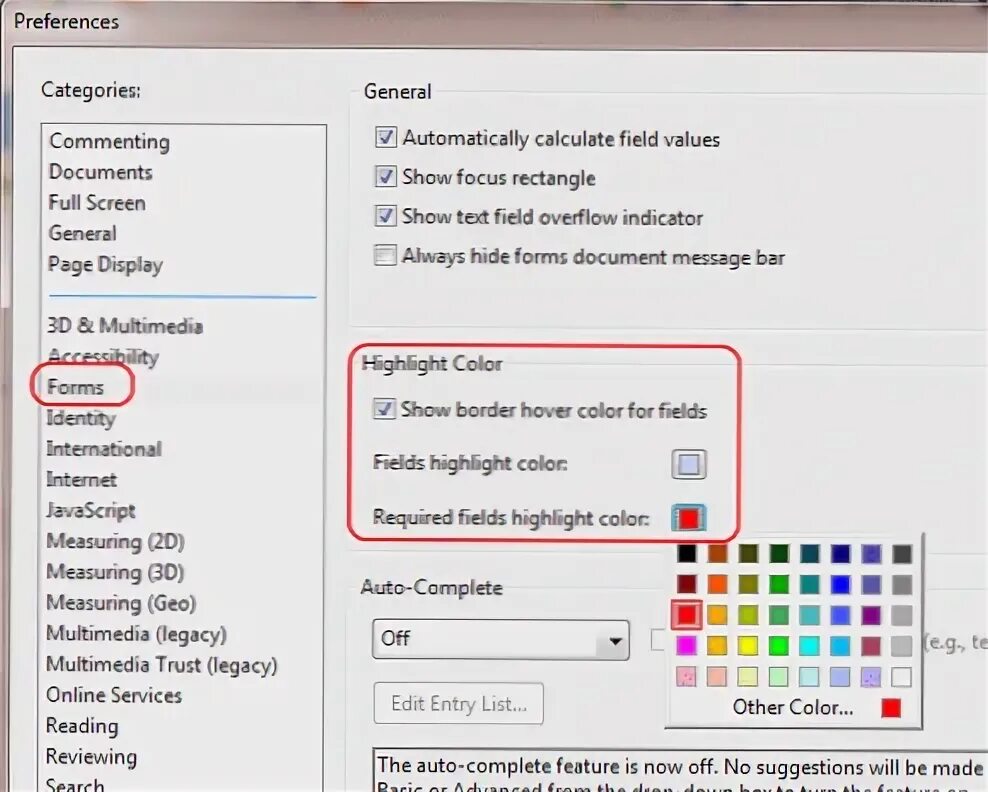
Task: Select Measuring (Geo) category
Action: pos(121,603)
